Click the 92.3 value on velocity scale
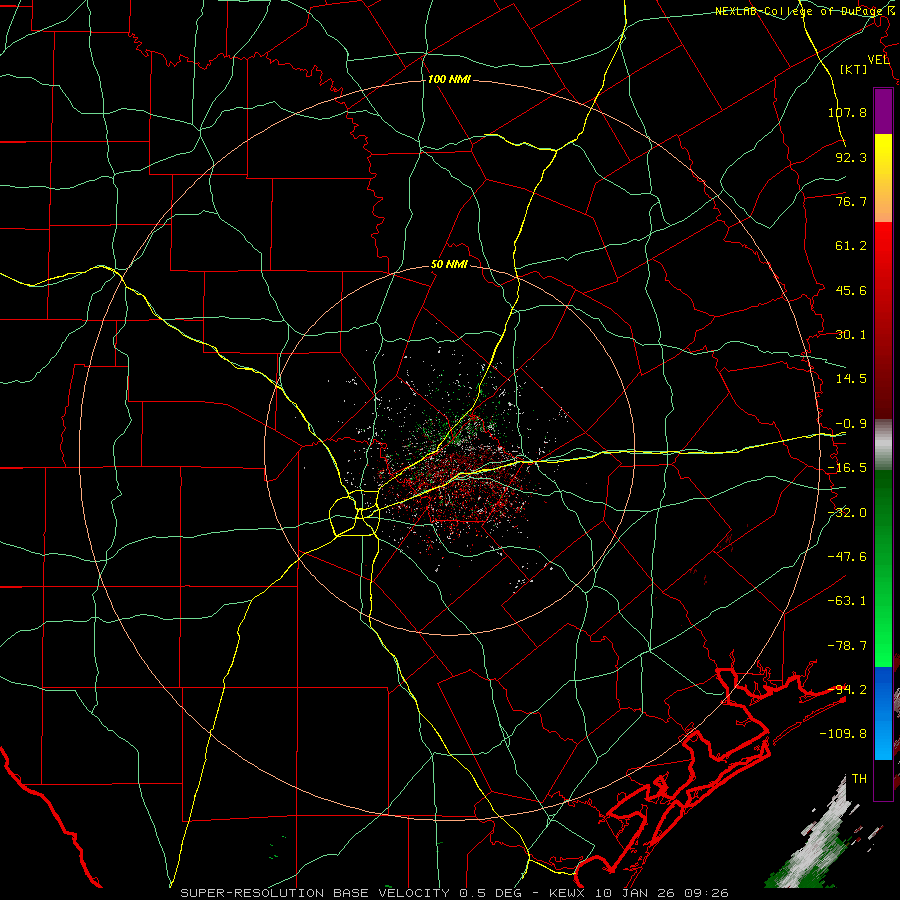Viewport: 900px width, 900px height. pos(851,157)
